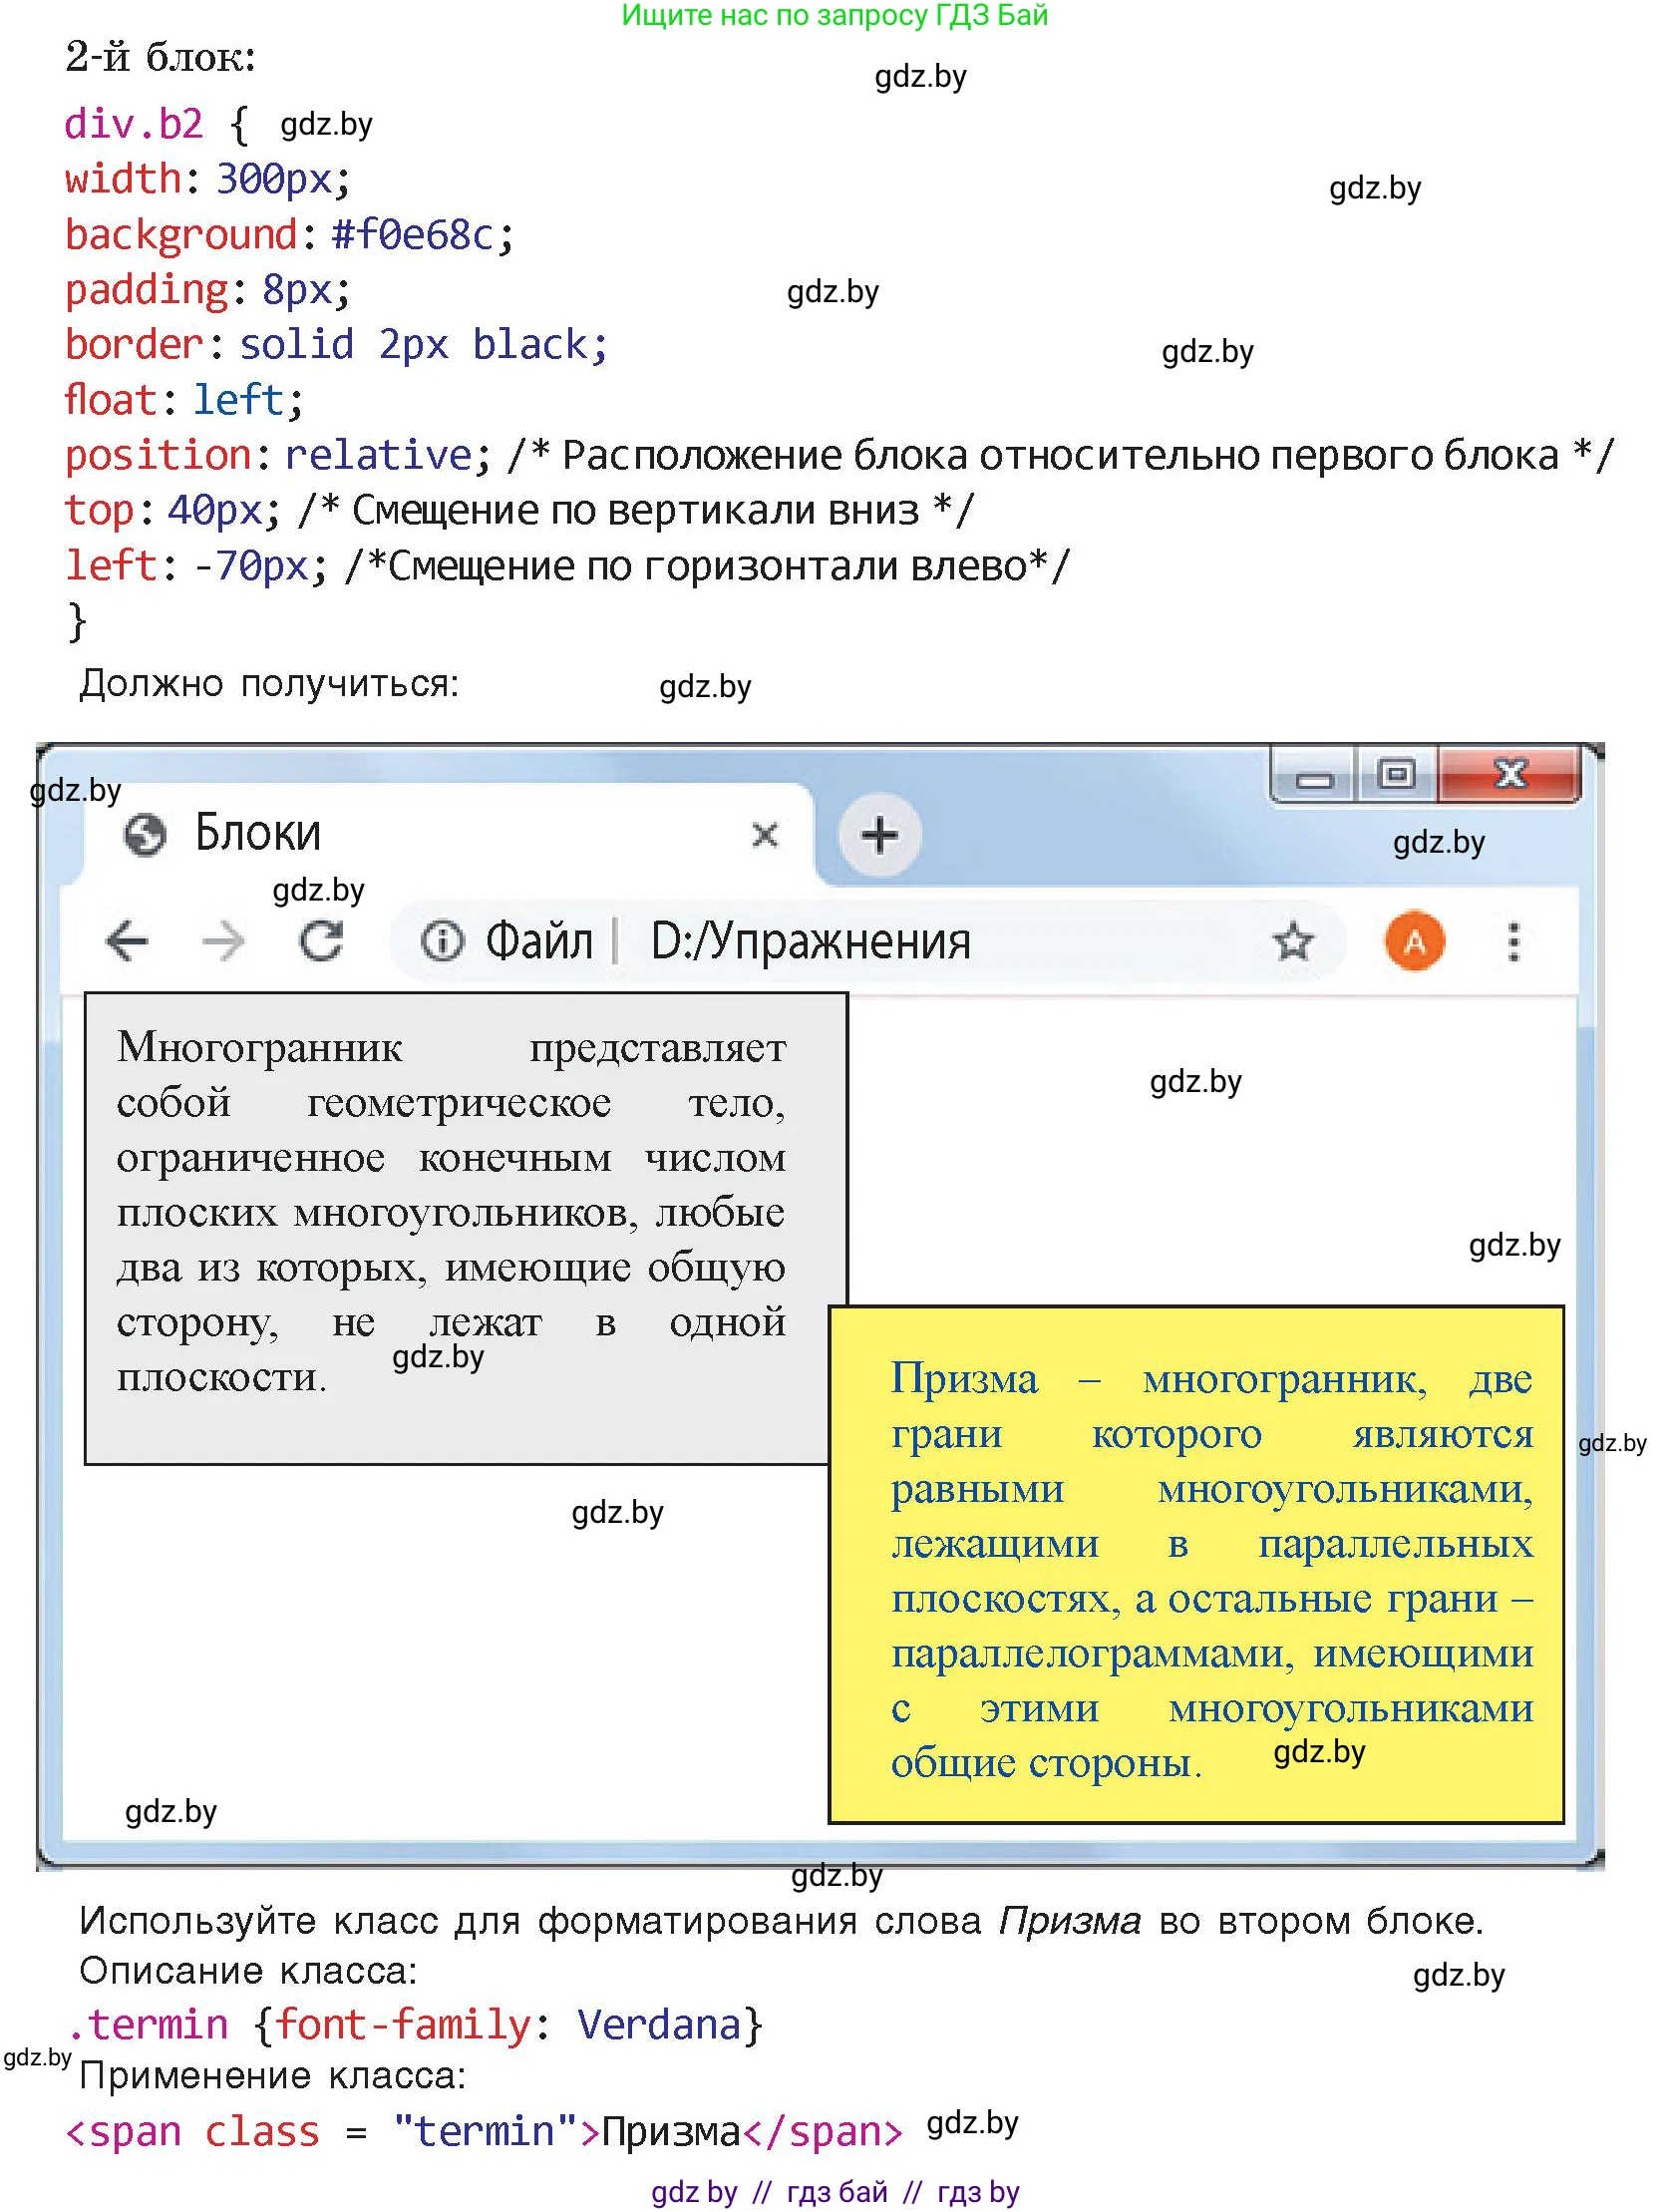
Task: Close the Блоки tab
Action: pyautogui.click(x=765, y=835)
